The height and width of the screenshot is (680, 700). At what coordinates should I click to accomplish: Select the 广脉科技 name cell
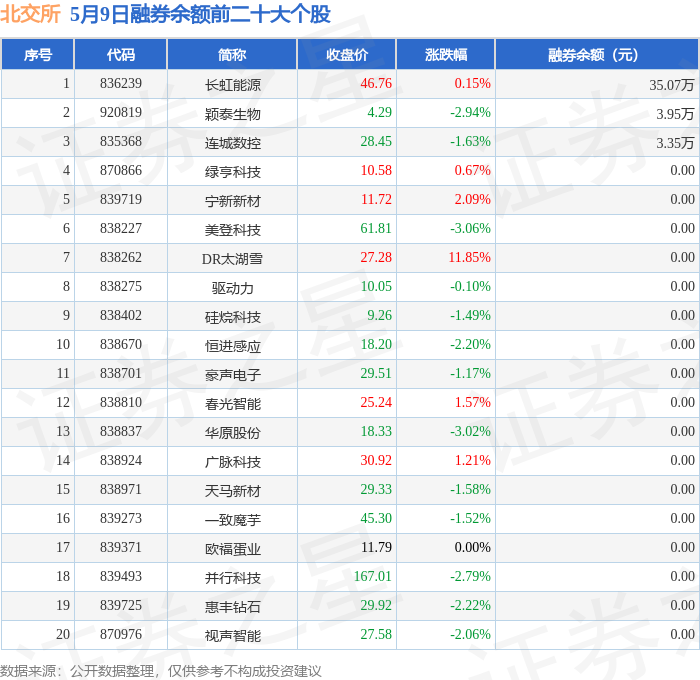pyautogui.click(x=233, y=462)
